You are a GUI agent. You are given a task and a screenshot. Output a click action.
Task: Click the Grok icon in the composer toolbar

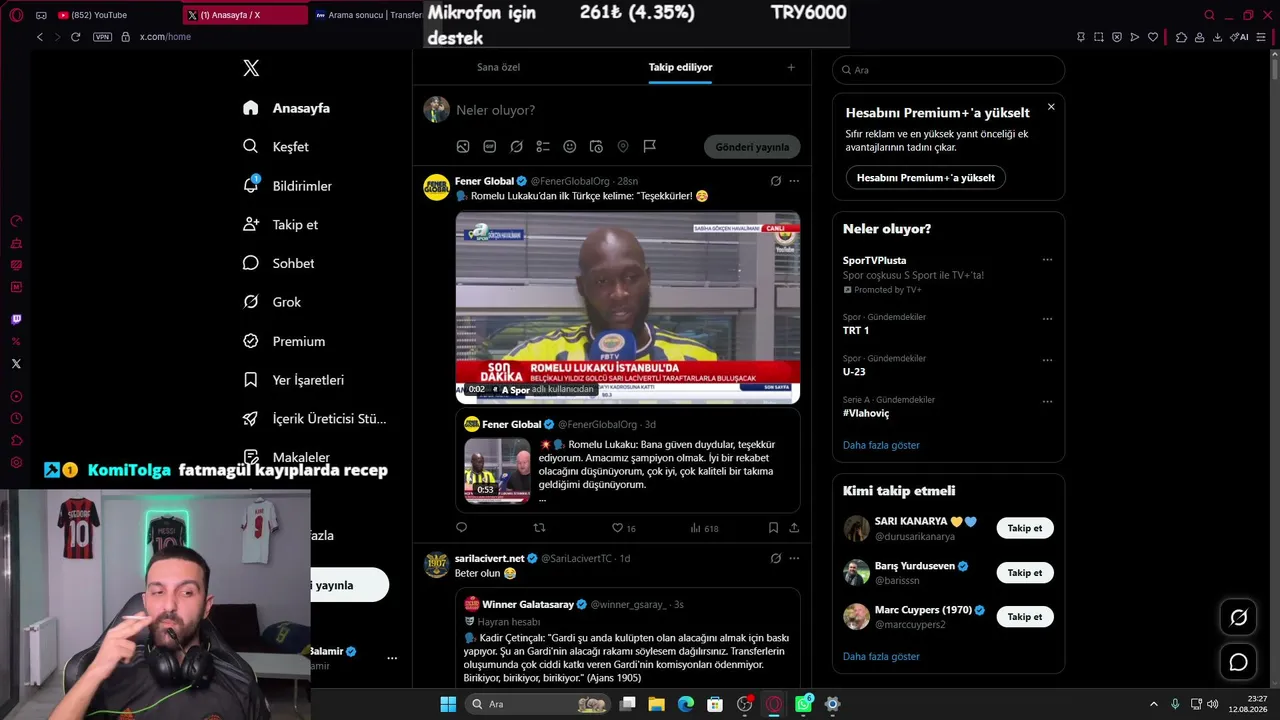click(x=516, y=146)
